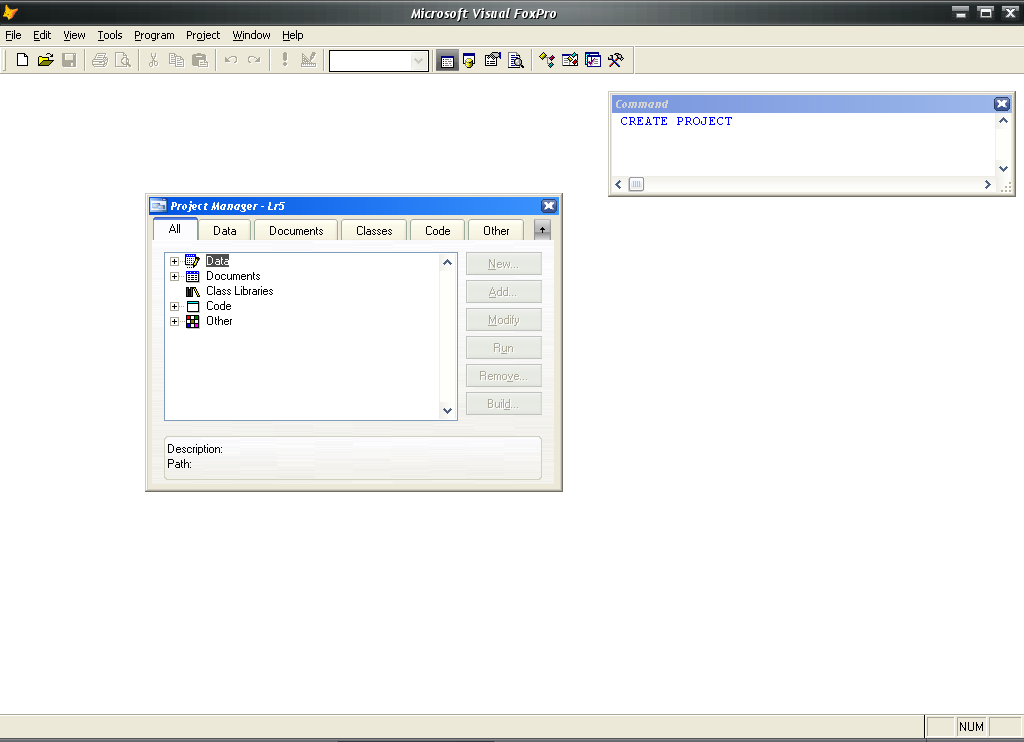The image size is (1024, 742).
Task: Switch to the Documents tab
Action: click(296, 231)
